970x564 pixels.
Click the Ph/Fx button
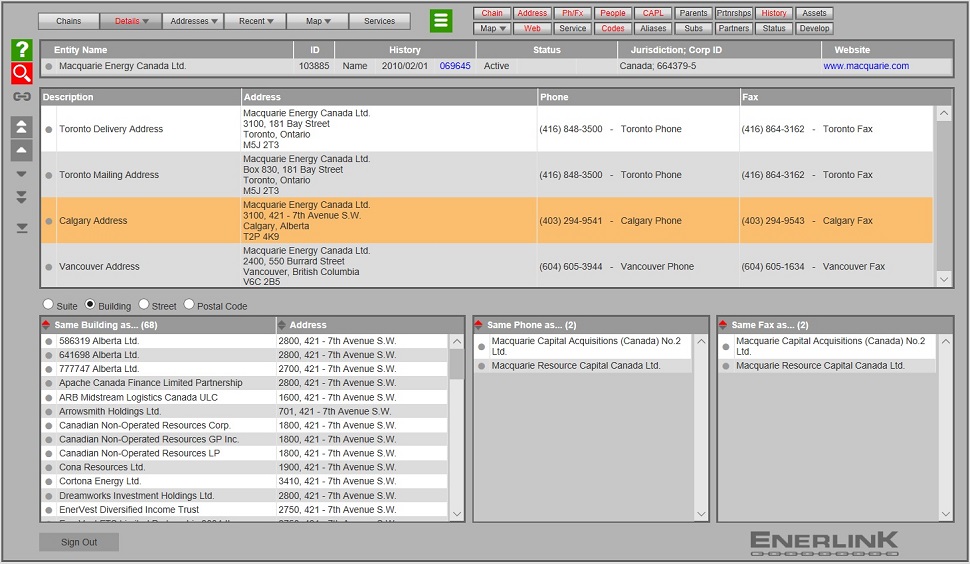click(x=572, y=13)
